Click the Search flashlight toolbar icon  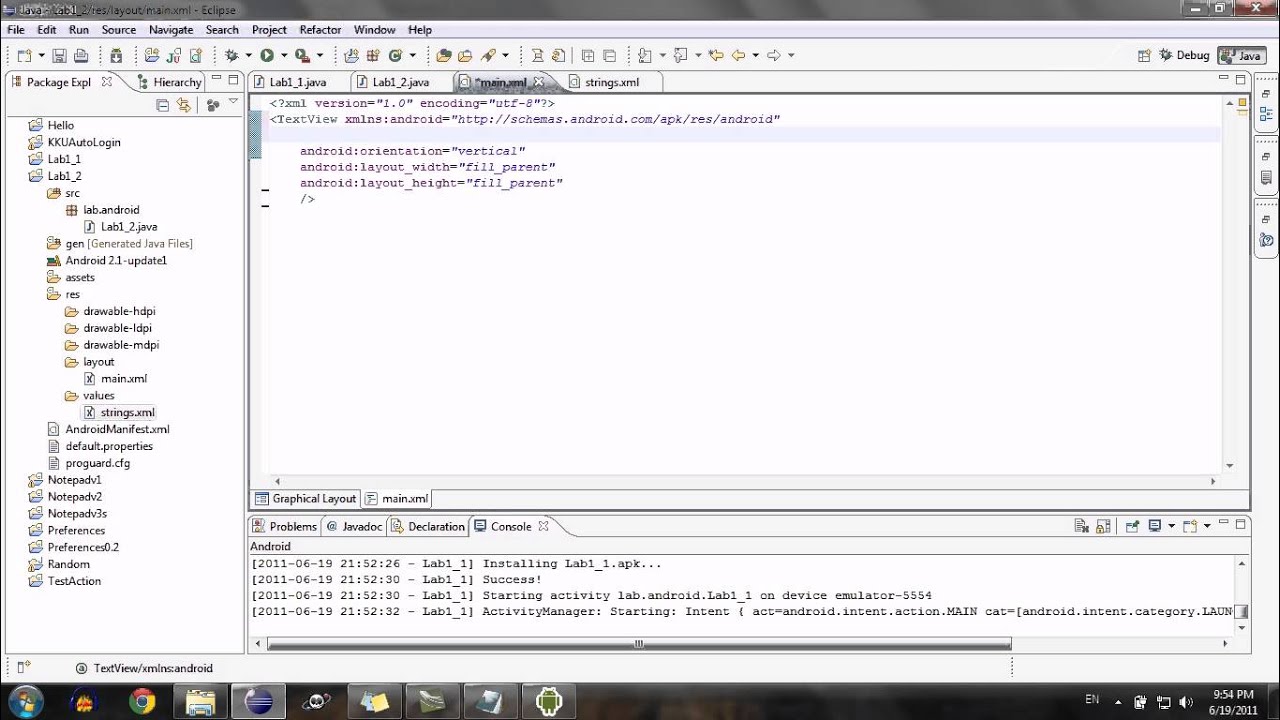click(x=488, y=56)
